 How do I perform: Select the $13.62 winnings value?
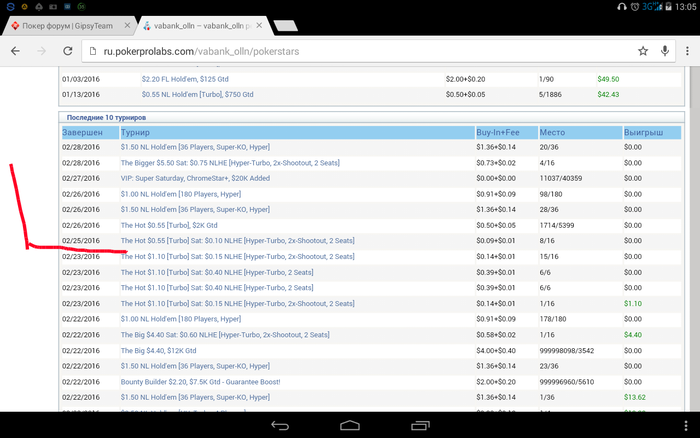pyautogui.click(x=635, y=397)
